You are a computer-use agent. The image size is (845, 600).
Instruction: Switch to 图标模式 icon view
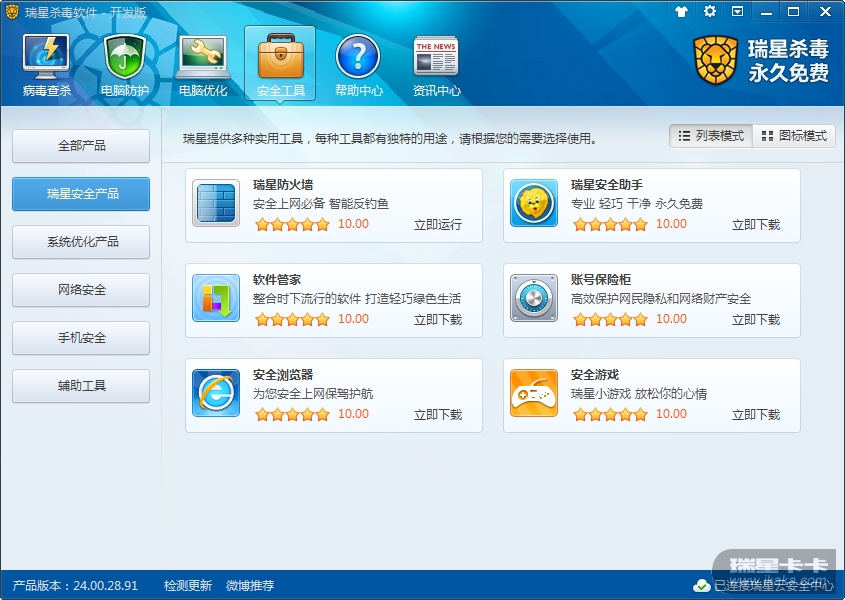(x=794, y=136)
